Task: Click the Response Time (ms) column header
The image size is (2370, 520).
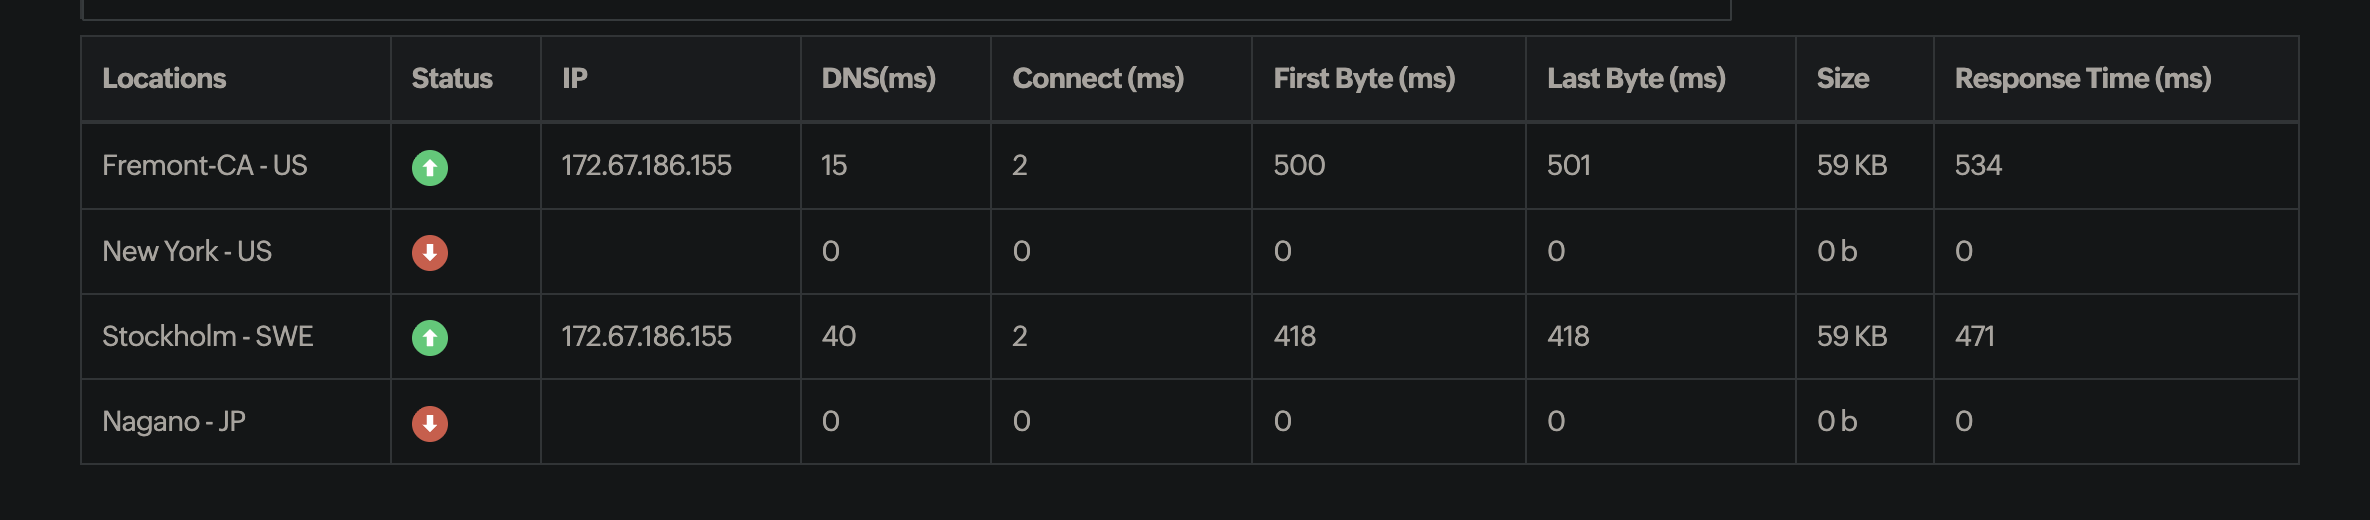Action: click(x=2083, y=79)
